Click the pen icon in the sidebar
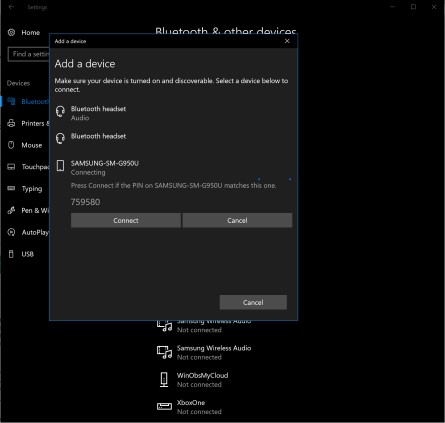The image size is (445, 423). [x=11, y=210]
